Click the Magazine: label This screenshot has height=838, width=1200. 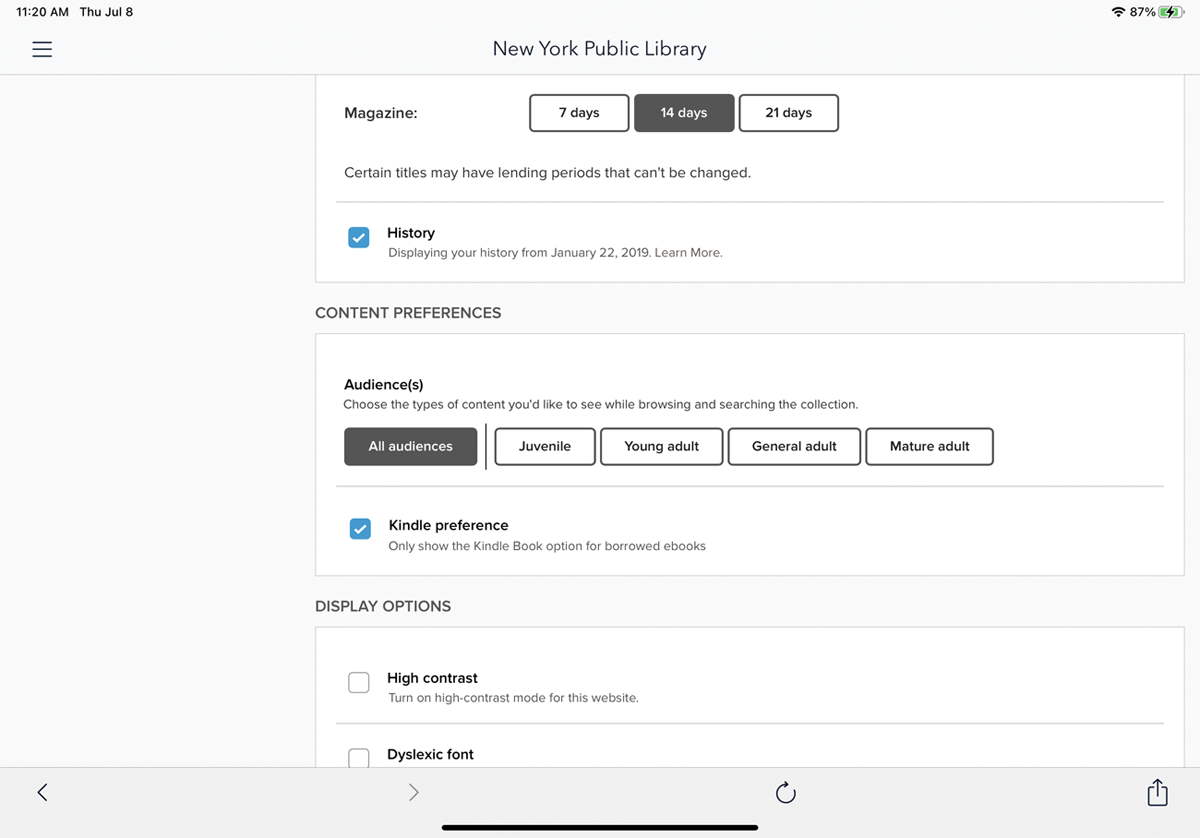pyautogui.click(x=381, y=113)
